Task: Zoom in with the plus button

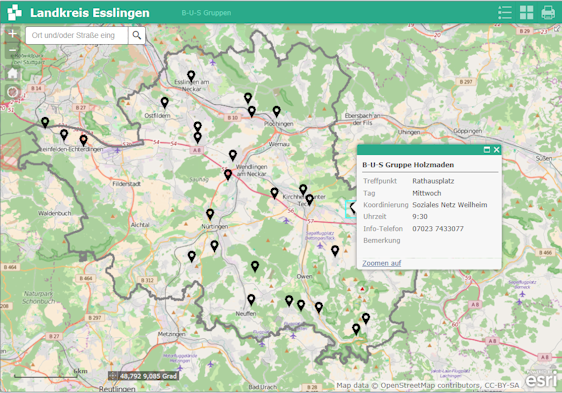Action: click(13, 34)
